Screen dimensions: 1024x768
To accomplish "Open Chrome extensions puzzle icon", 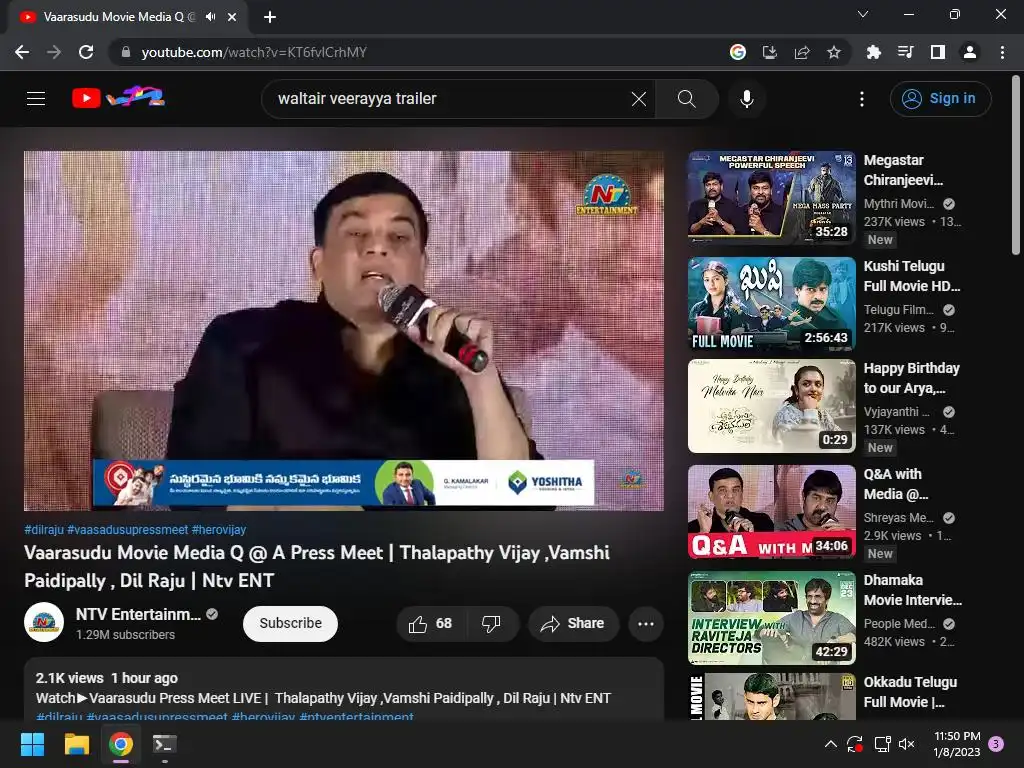I will (873, 52).
